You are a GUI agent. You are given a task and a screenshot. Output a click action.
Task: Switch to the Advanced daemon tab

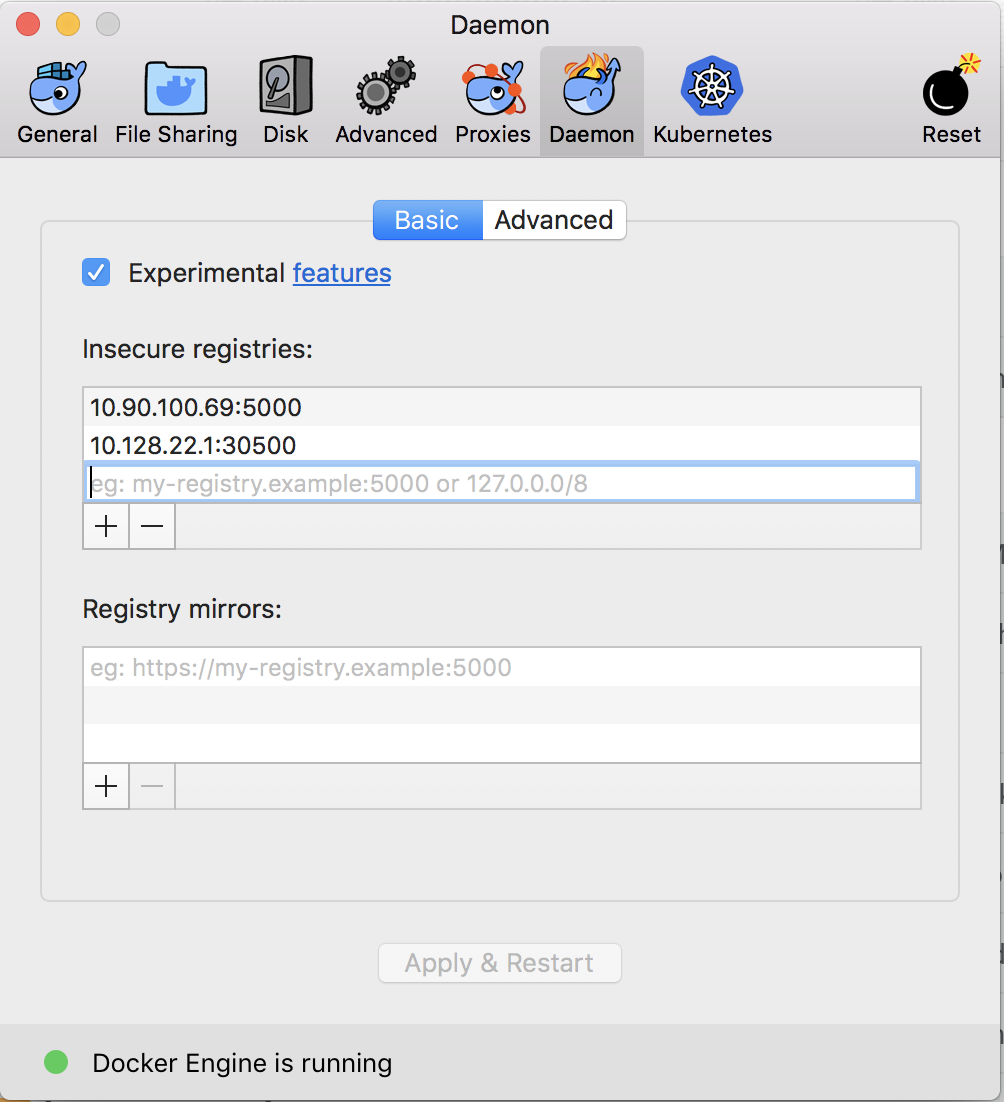(x=554, y=220)
